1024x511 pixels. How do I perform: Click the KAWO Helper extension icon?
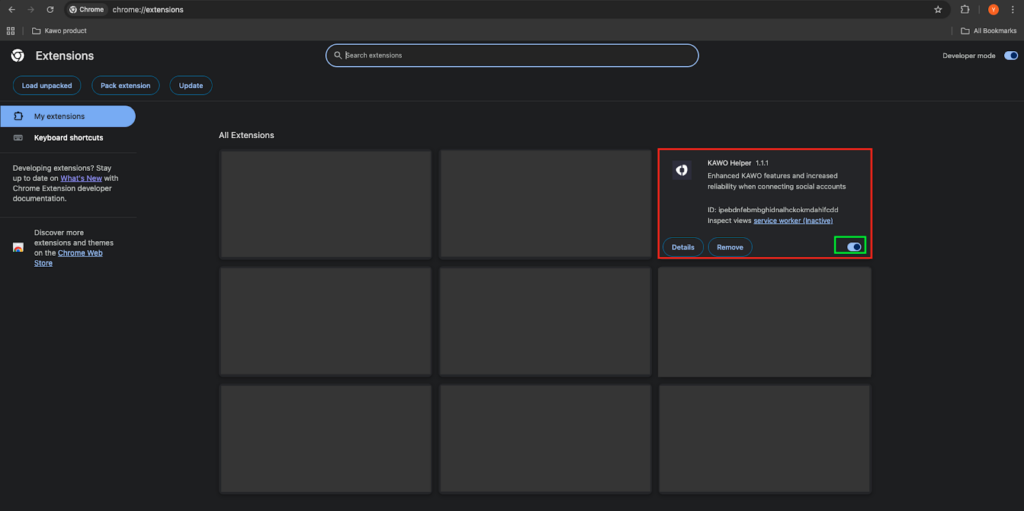point(681,170)
